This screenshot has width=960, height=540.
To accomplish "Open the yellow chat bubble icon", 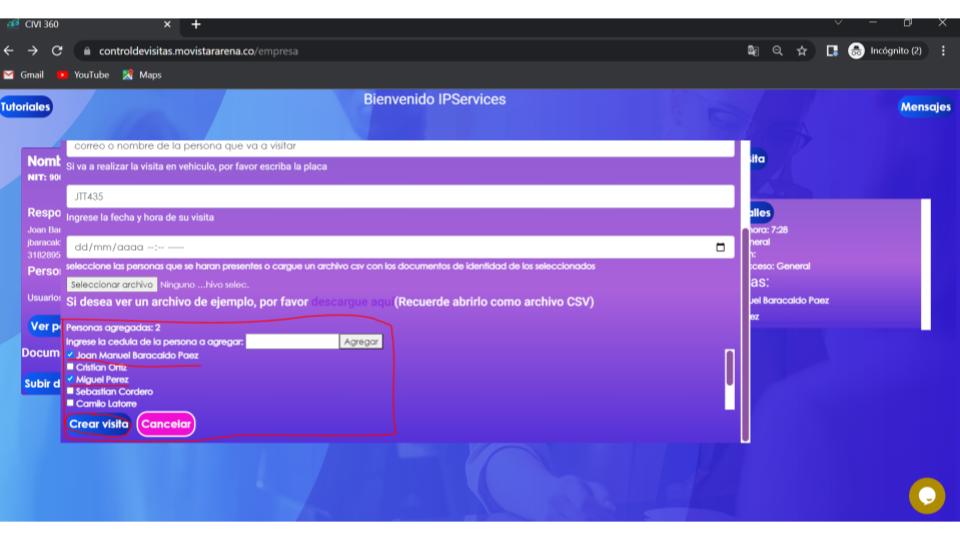I will (927, 496).
